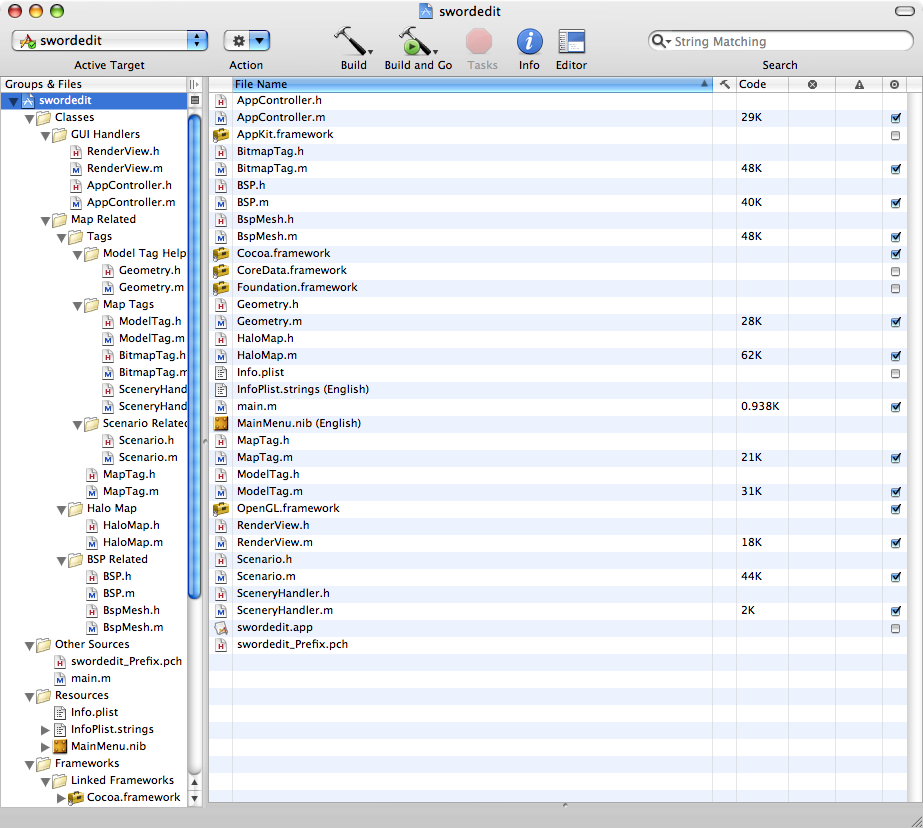Check target box for AppKit.framework
Screen dimensions: 923x828
click(x=896, y=135)
